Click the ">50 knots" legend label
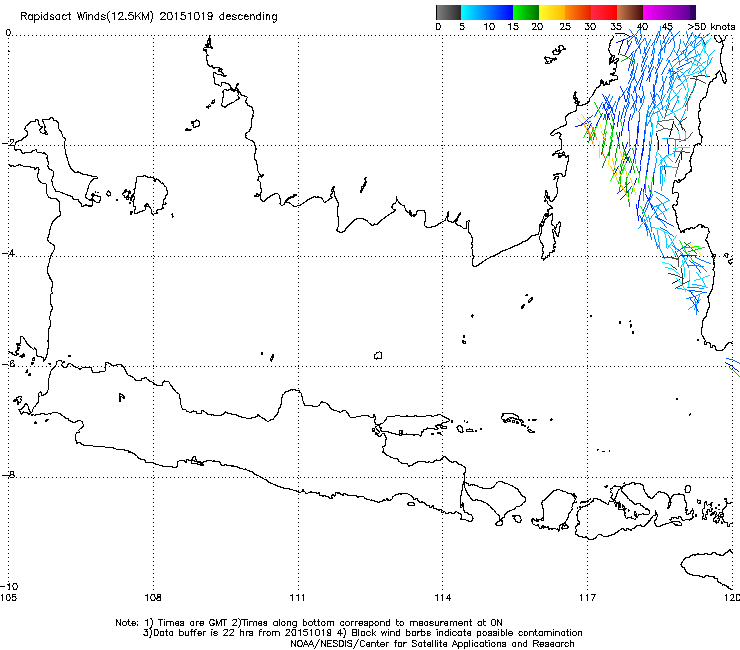 pos(711,27)
